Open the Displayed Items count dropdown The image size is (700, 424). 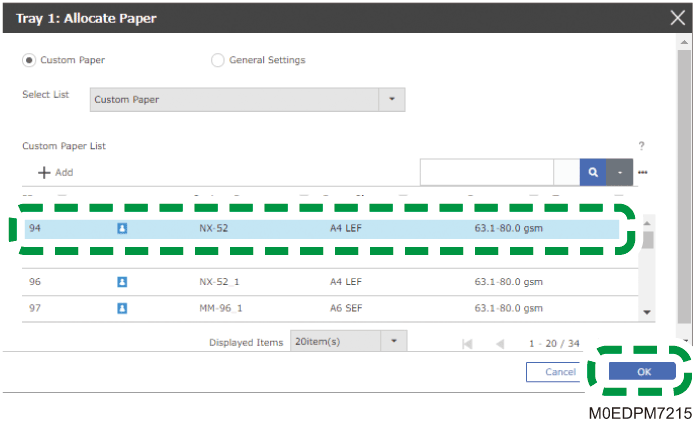[394, 341]
